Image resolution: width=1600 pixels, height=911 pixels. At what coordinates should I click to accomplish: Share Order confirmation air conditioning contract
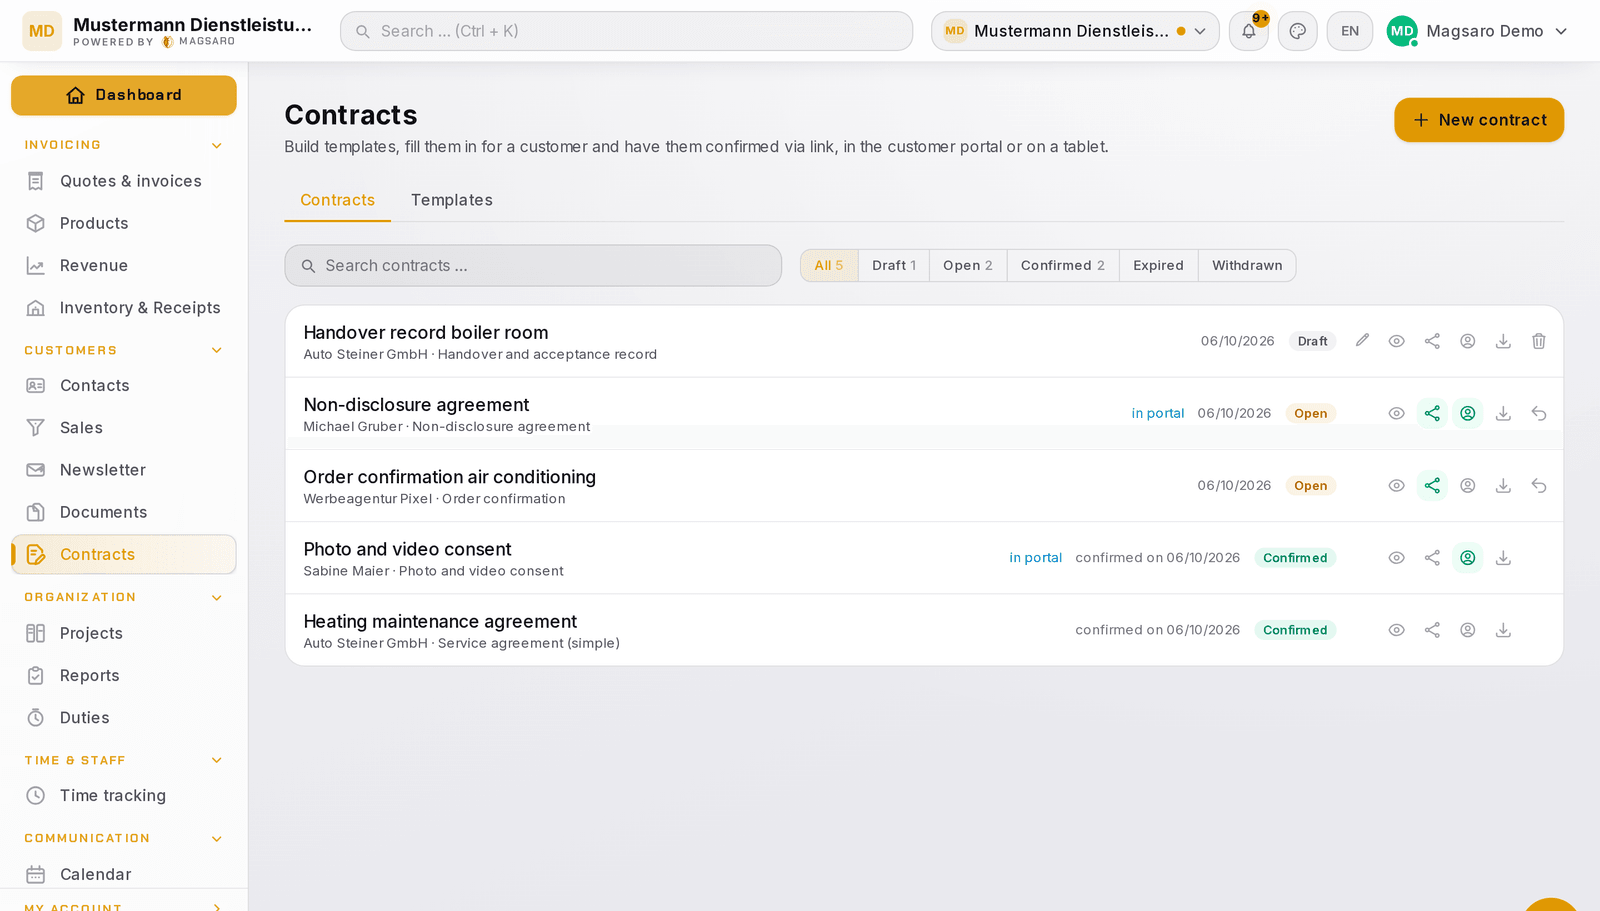(x=1432, y=486)
